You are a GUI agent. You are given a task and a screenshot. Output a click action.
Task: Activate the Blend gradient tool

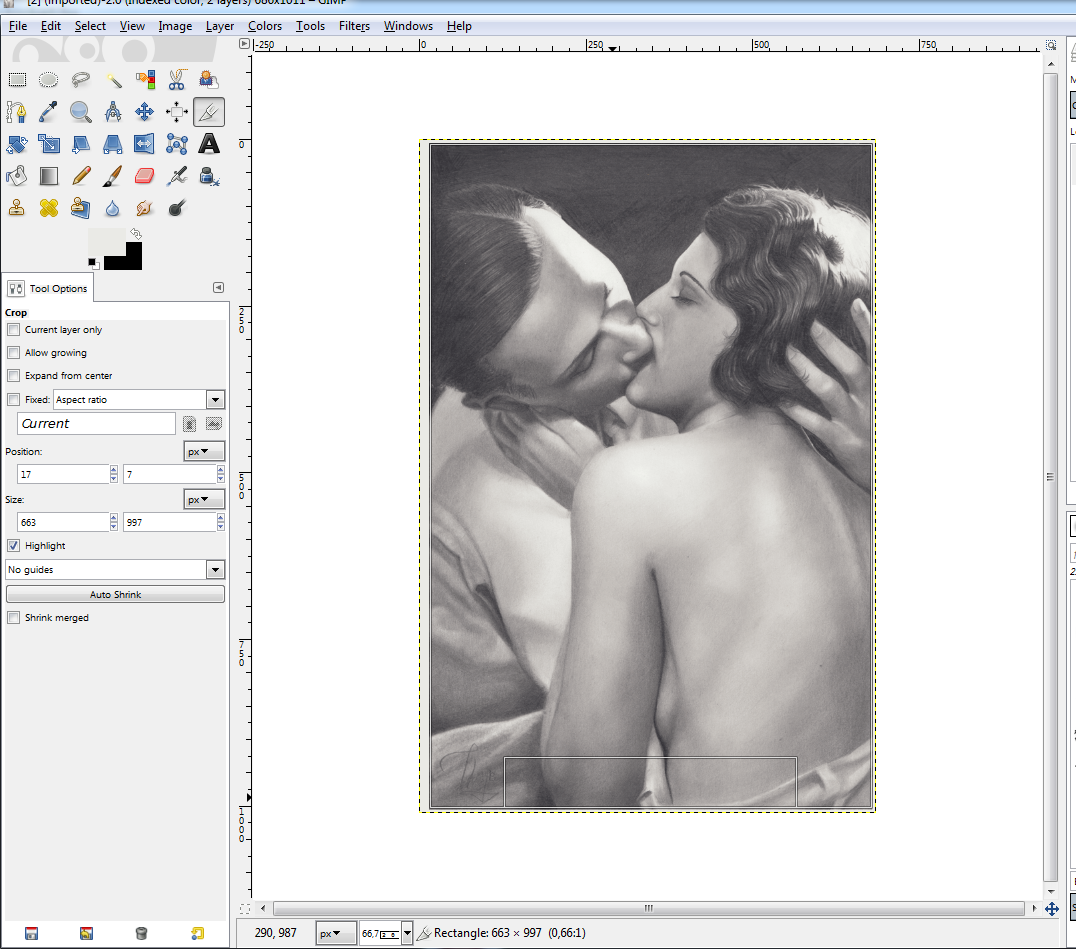(x=49, y=176)
